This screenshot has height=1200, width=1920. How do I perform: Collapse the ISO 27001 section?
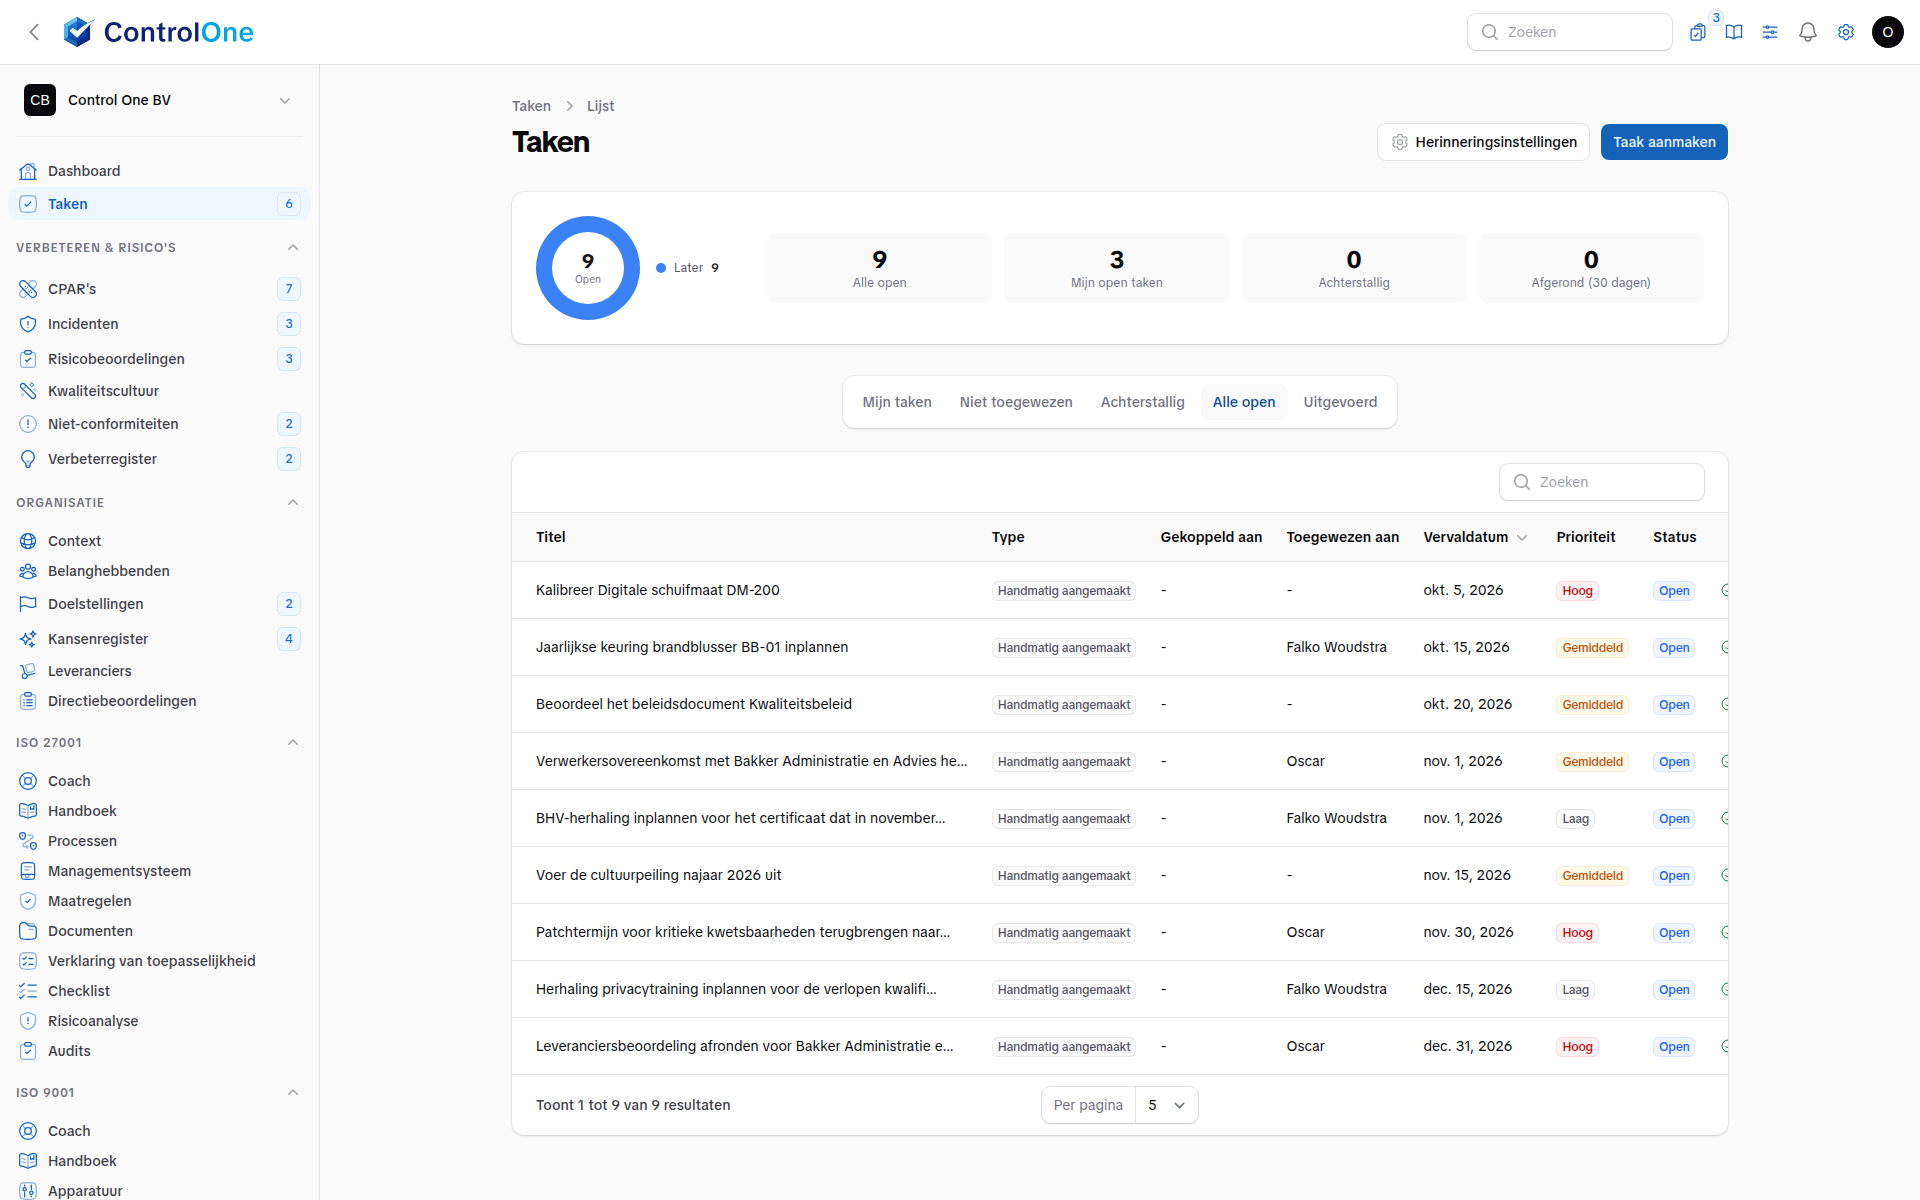[293, 743]
